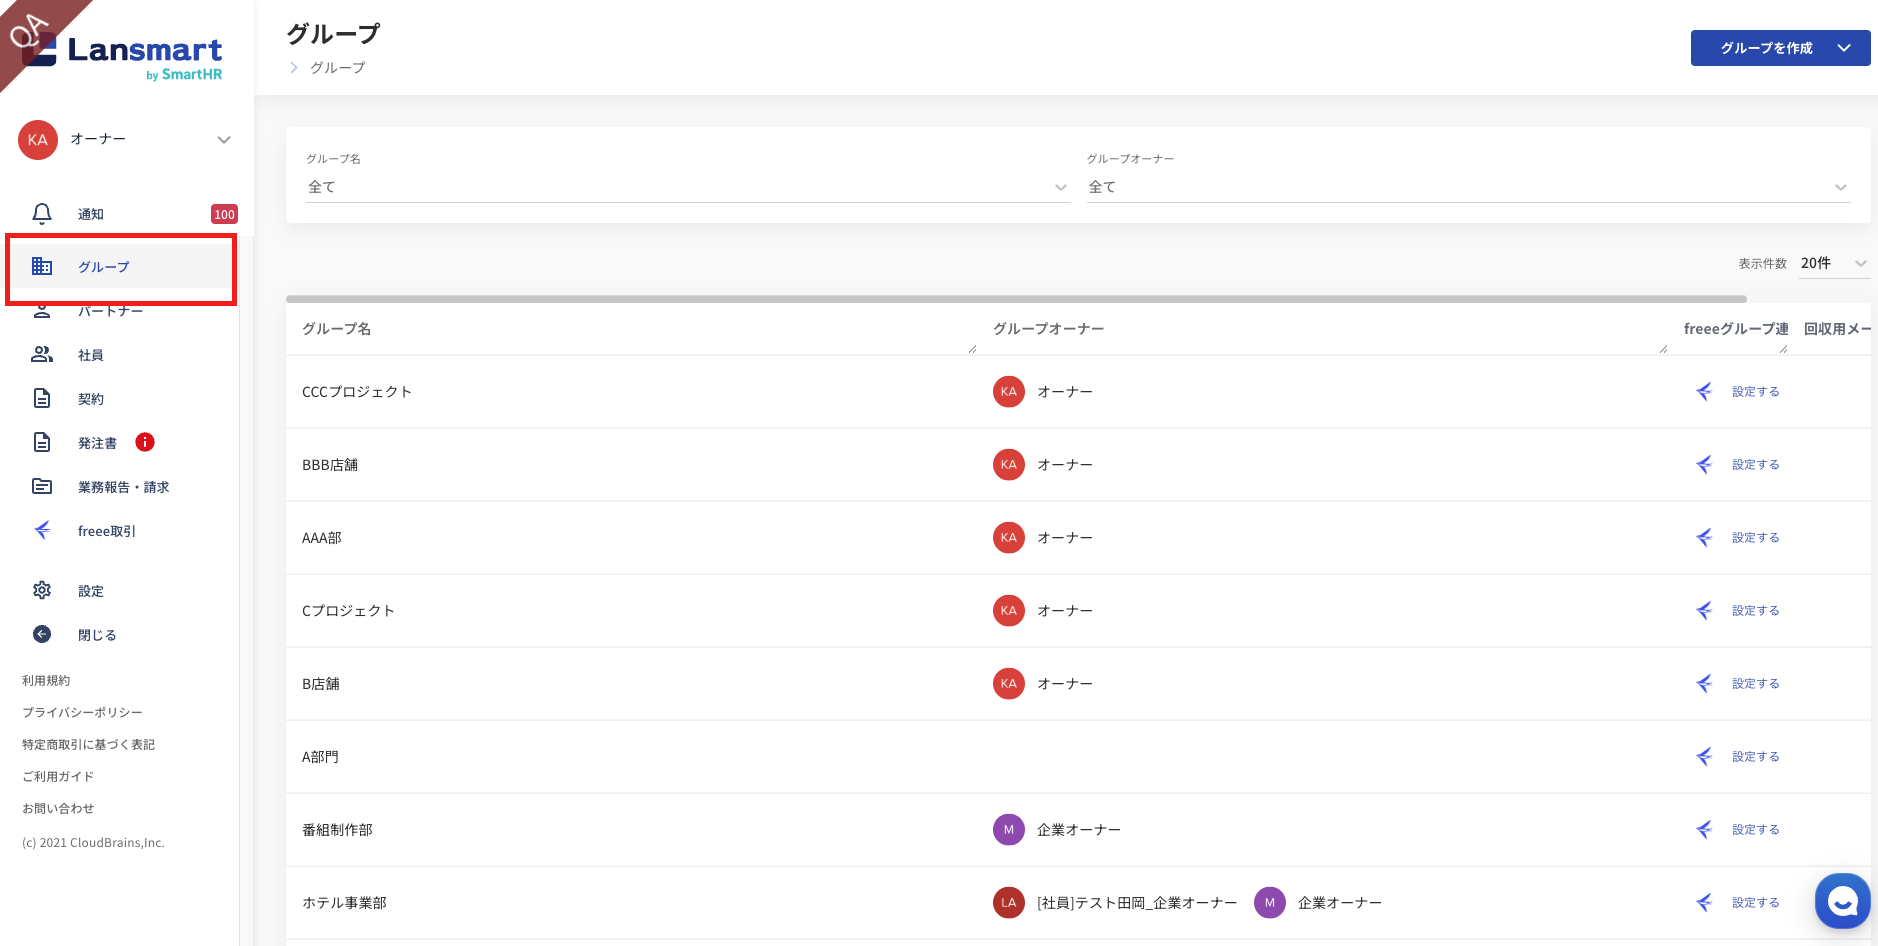Click the 設定 gear icon
This screenshot has height=946, width=1878.
click(x=42, y=591)
